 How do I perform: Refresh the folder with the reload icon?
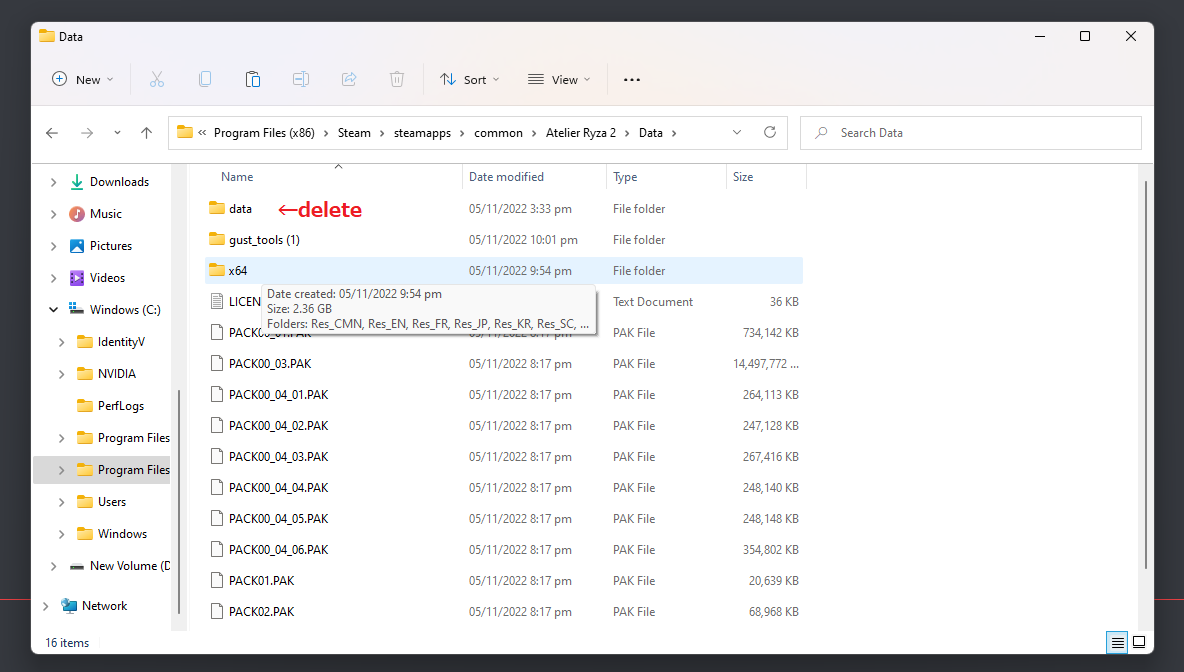pyautogui.click(x=769, y=132)
